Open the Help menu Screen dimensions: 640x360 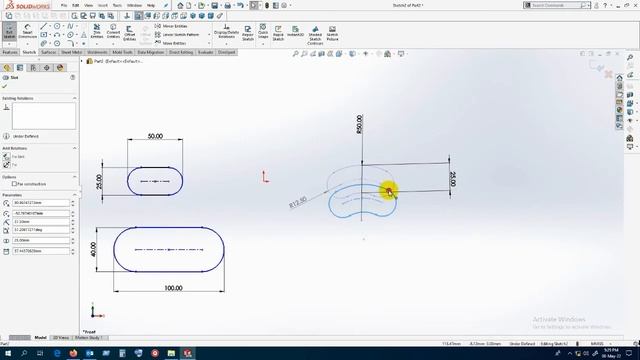coord(151,6)
